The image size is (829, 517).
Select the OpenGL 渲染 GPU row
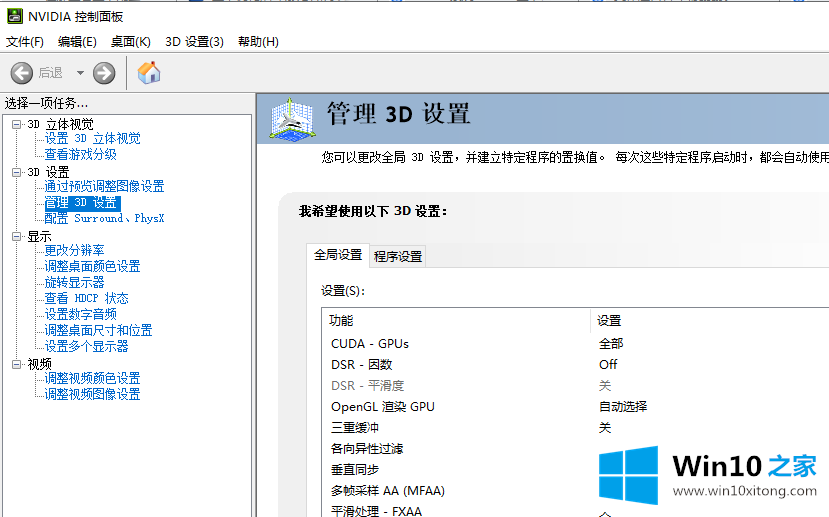(x=575, y=407)
